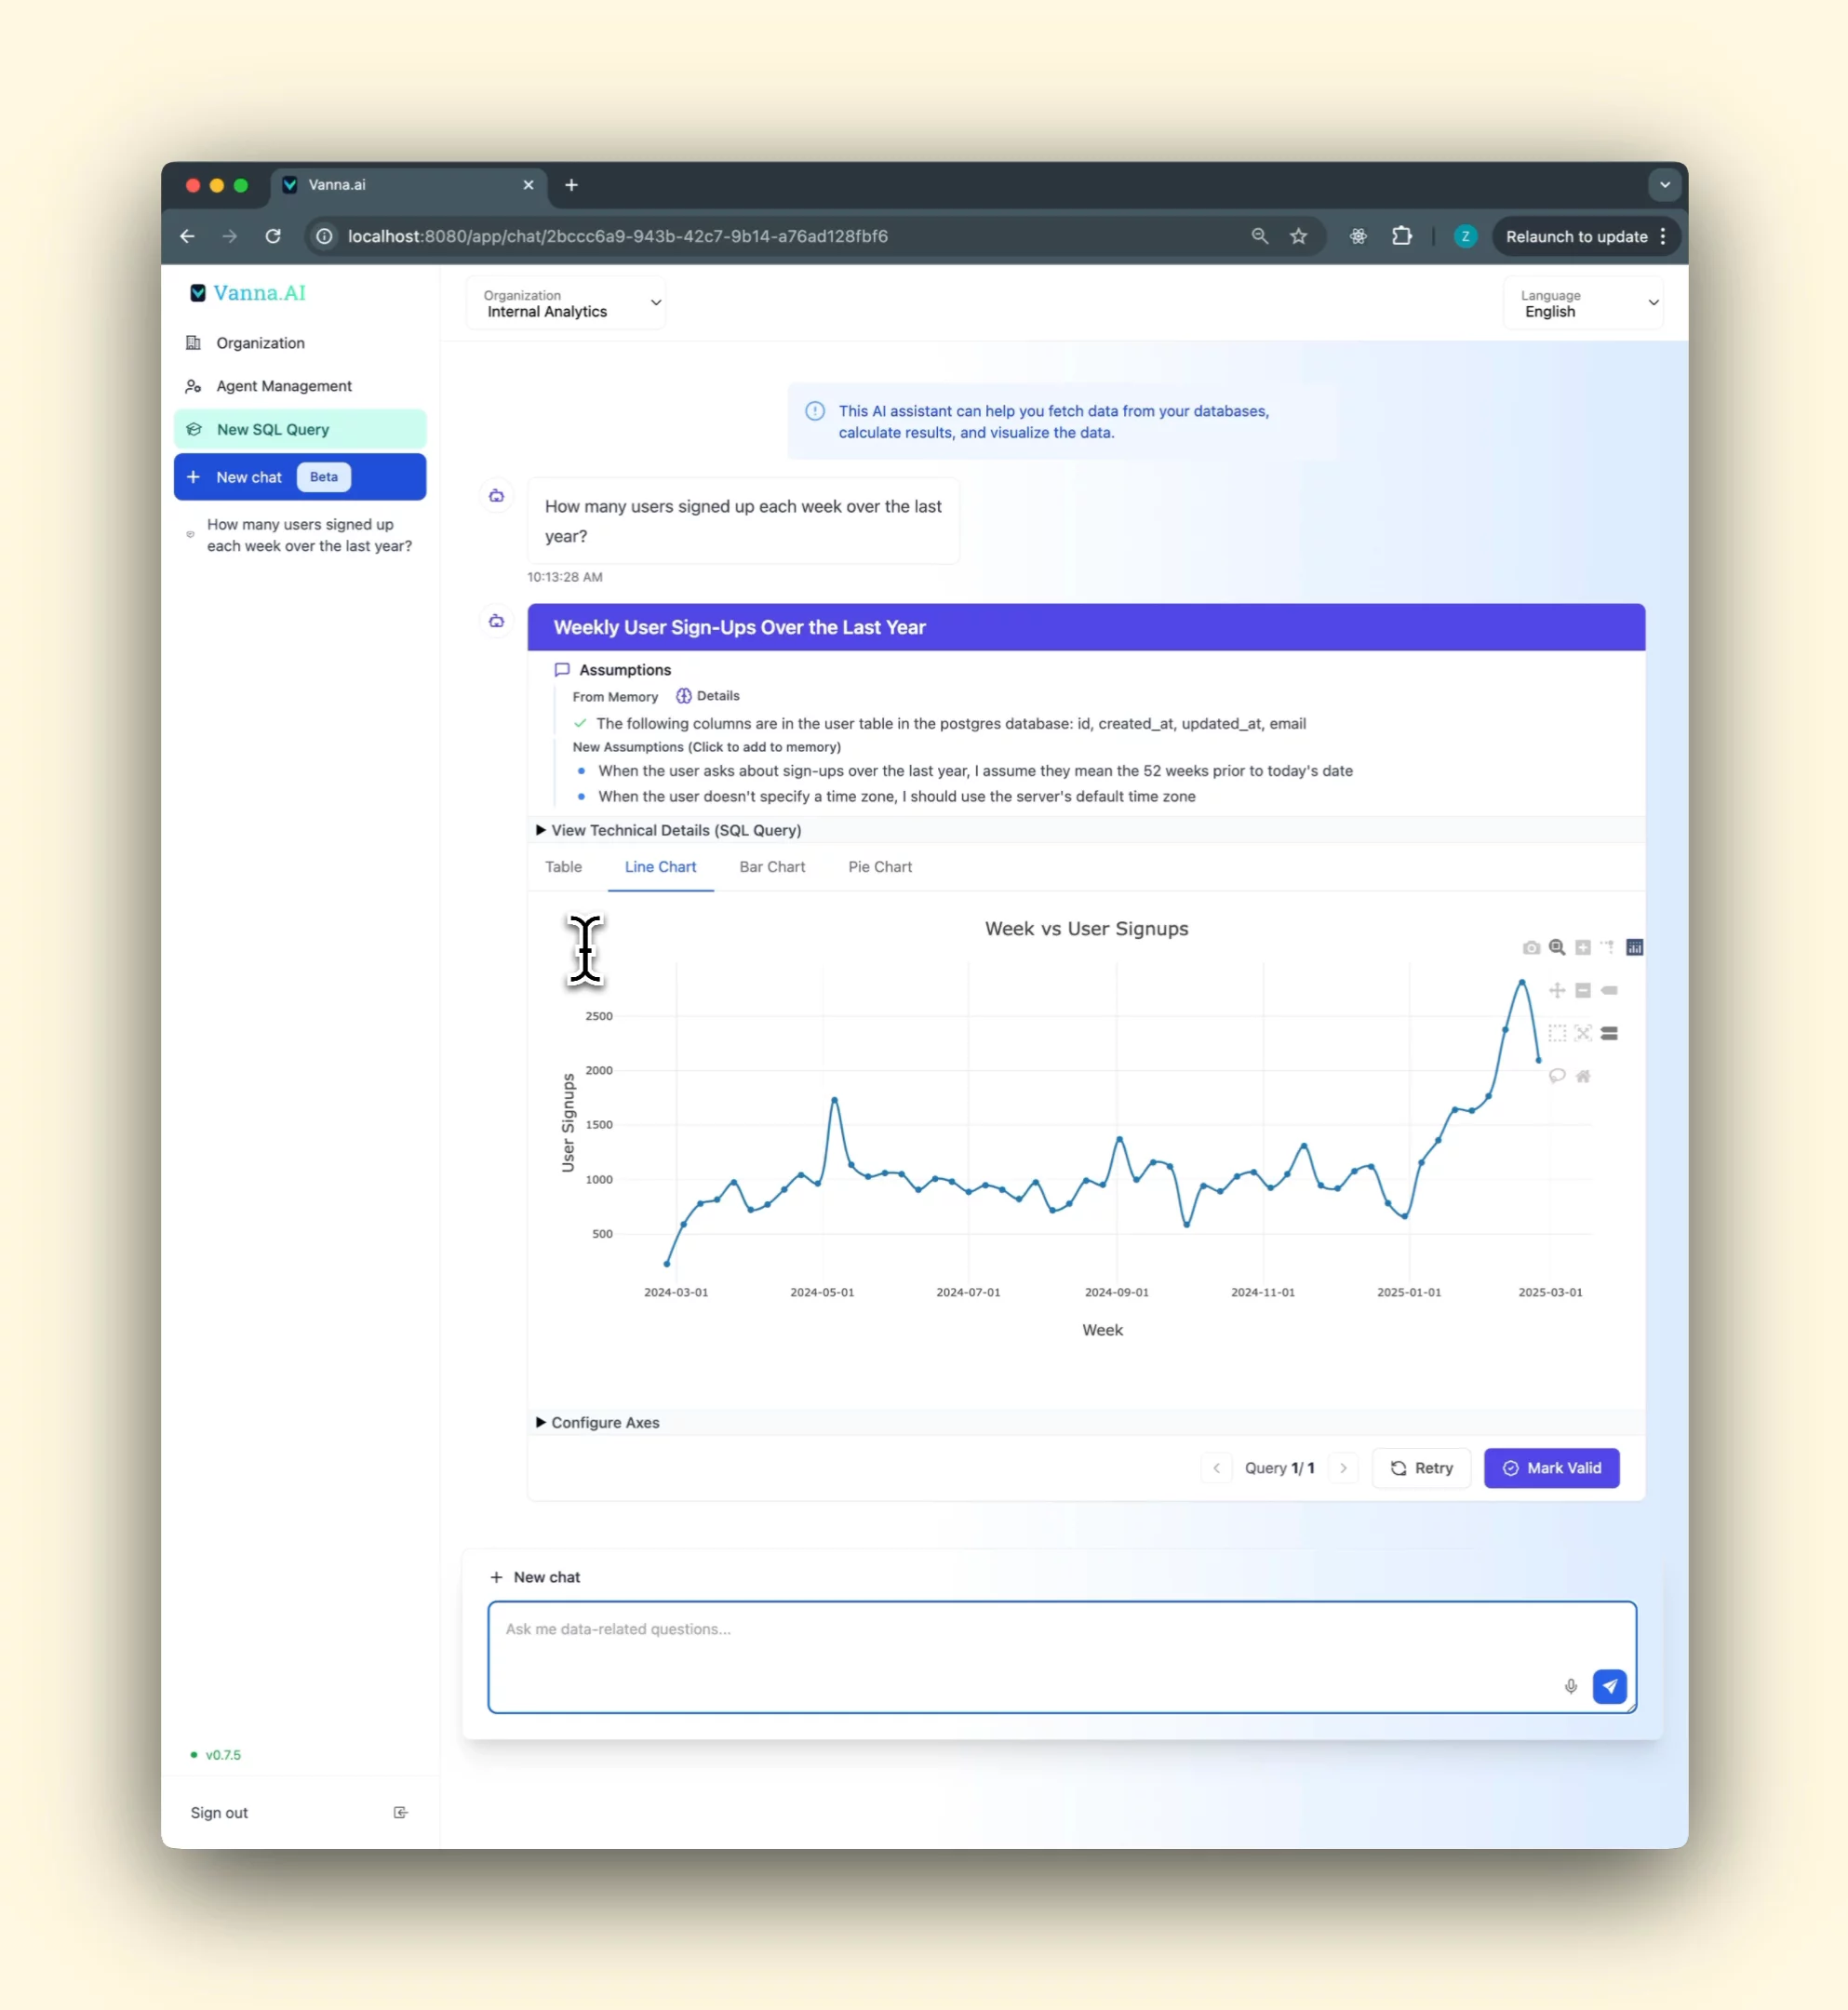Switch to the Table tab

563,867
